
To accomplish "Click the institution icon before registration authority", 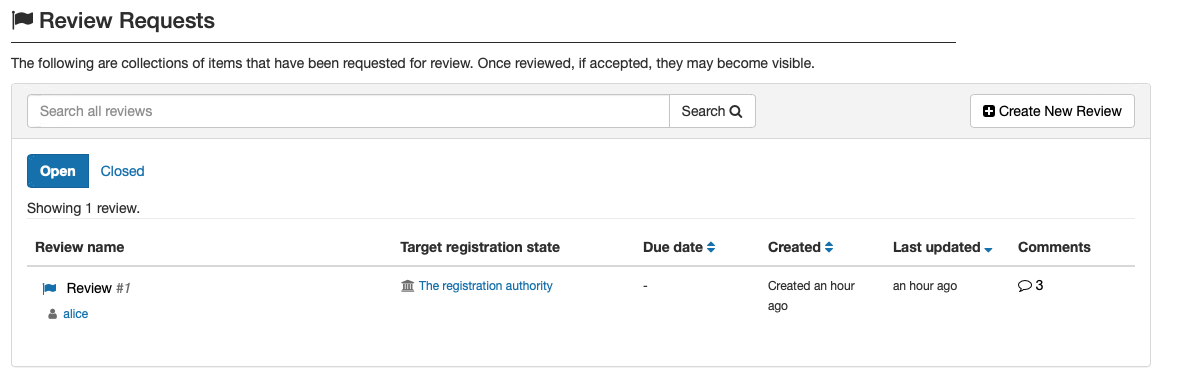I will (408, 286).
